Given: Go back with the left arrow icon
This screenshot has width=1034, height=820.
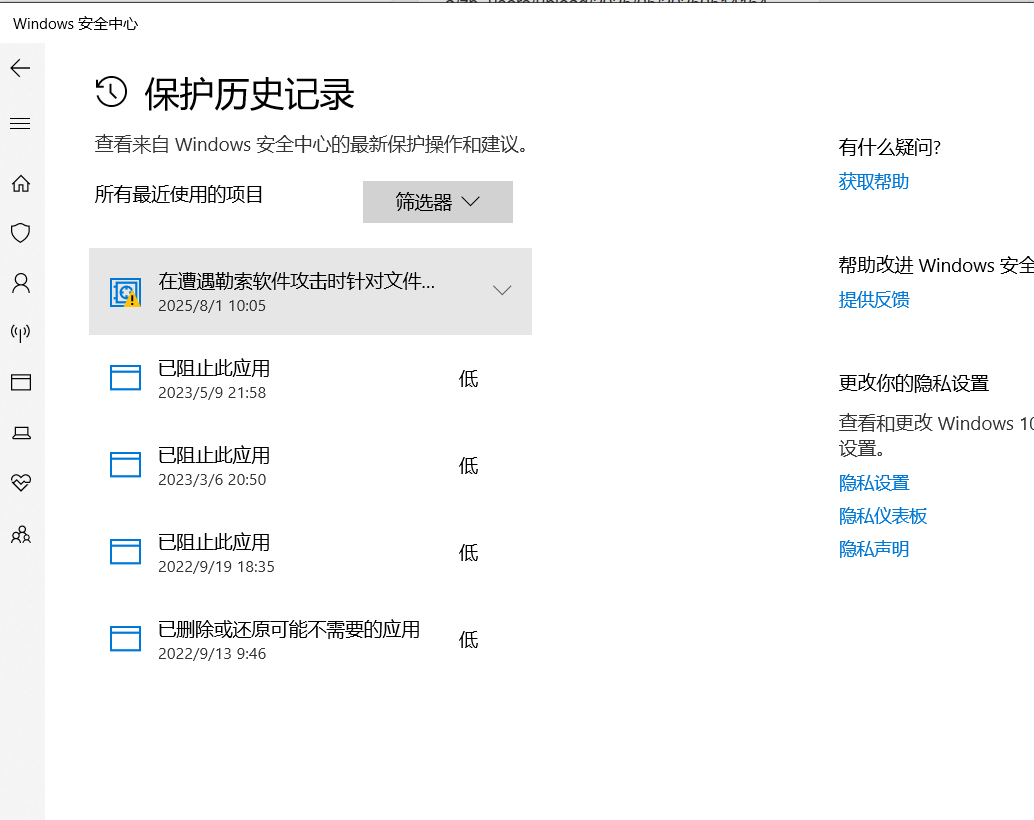Looking at the screenshot, I should click(20, 68).
